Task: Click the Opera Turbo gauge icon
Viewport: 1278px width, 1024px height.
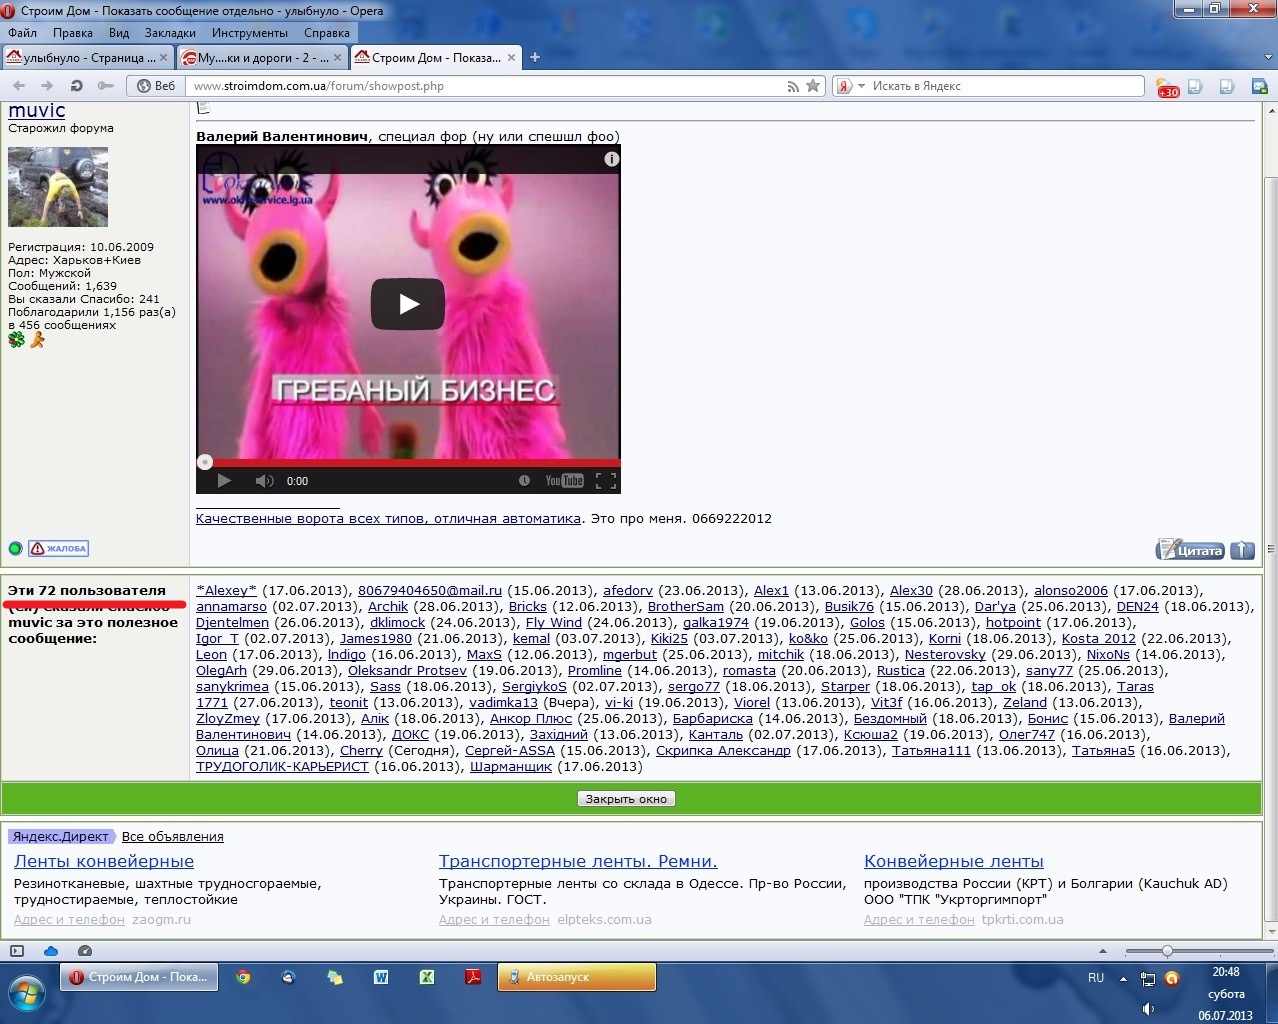Action: click(x=85, y=951)
